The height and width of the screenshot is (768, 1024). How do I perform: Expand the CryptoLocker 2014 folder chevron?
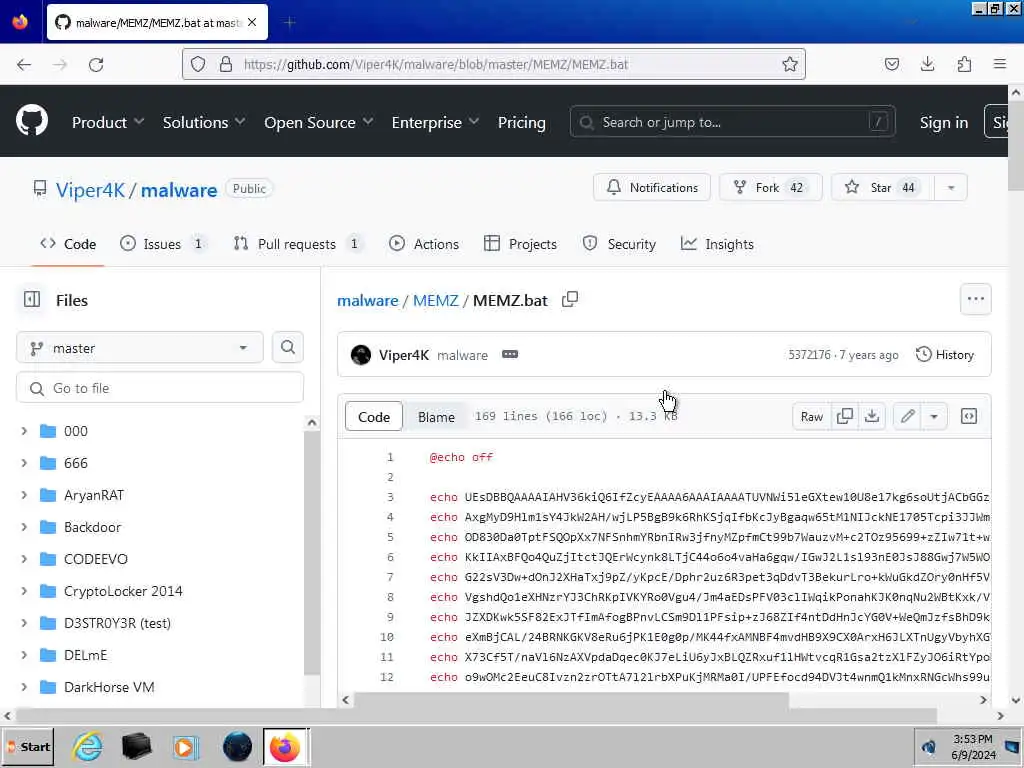[24, 591]
